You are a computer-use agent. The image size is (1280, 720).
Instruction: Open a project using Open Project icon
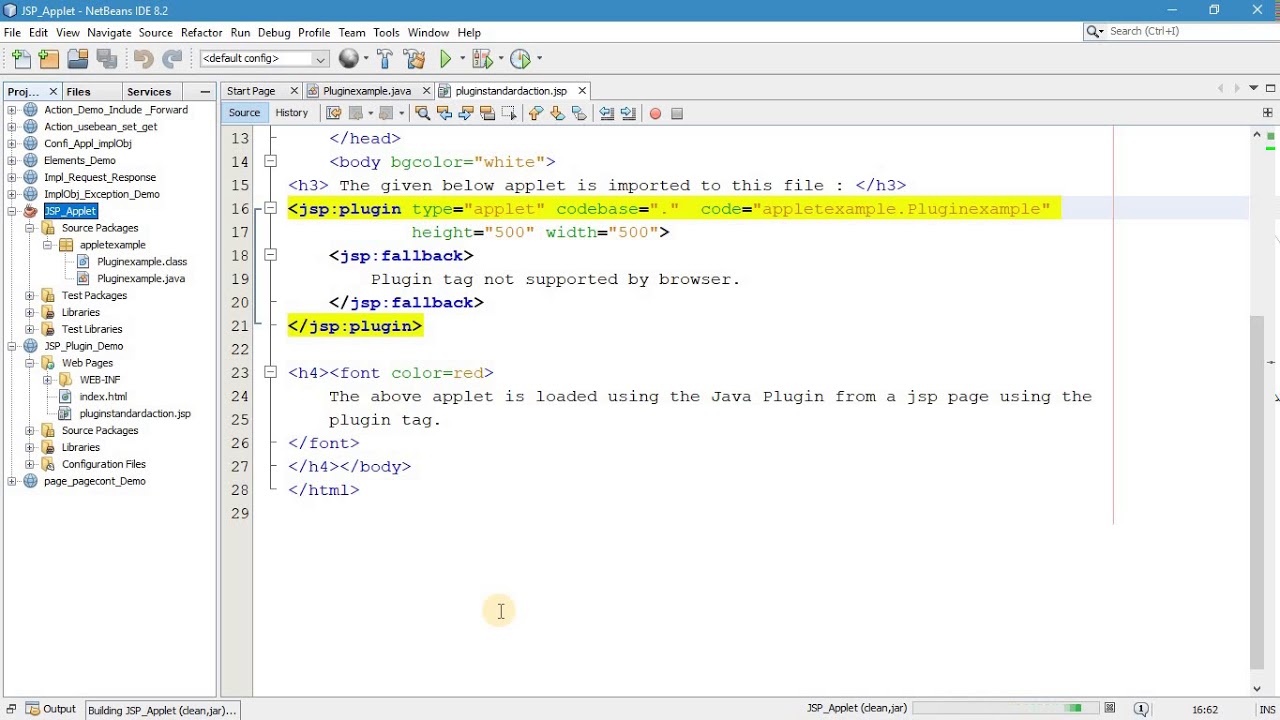pyautogui.click(x=77, y=59)
